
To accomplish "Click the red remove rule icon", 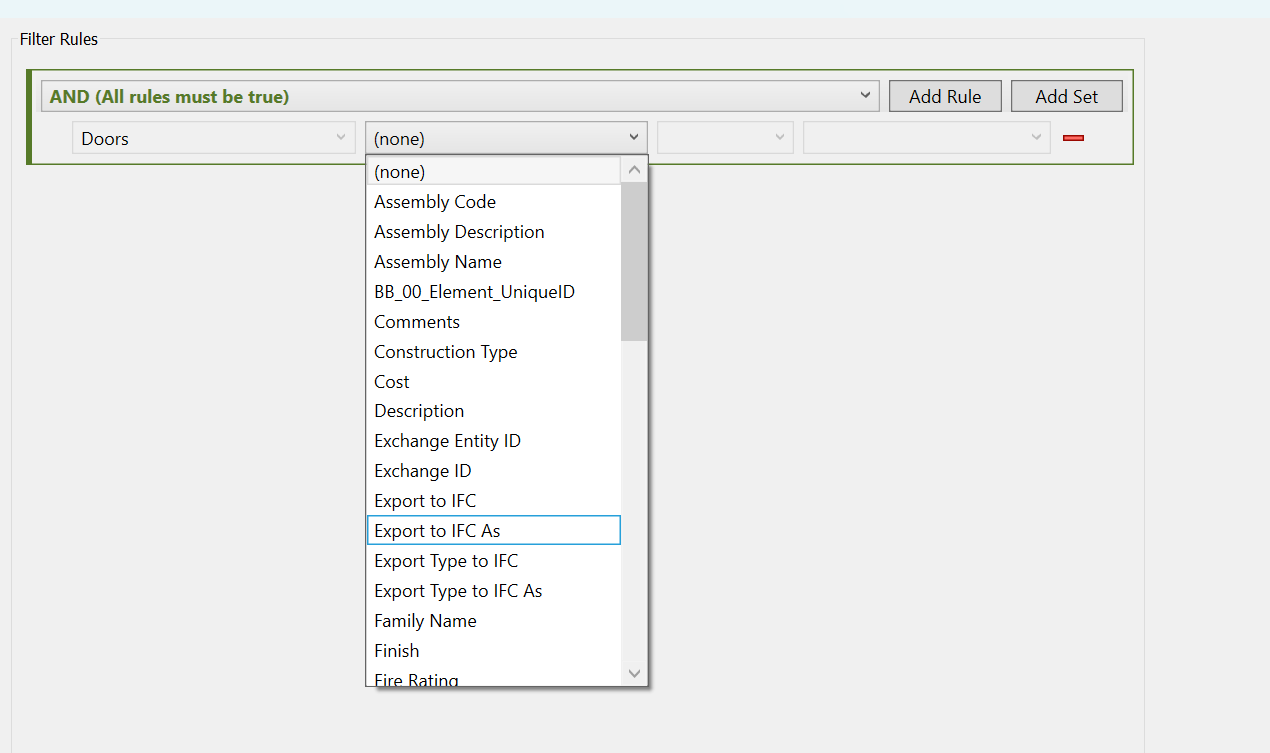I will [1073, 138].
